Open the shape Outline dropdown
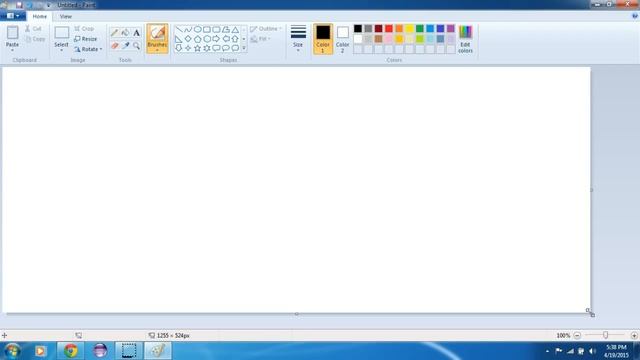The width and height of the screenshot is (640, 360). [266, 29]
